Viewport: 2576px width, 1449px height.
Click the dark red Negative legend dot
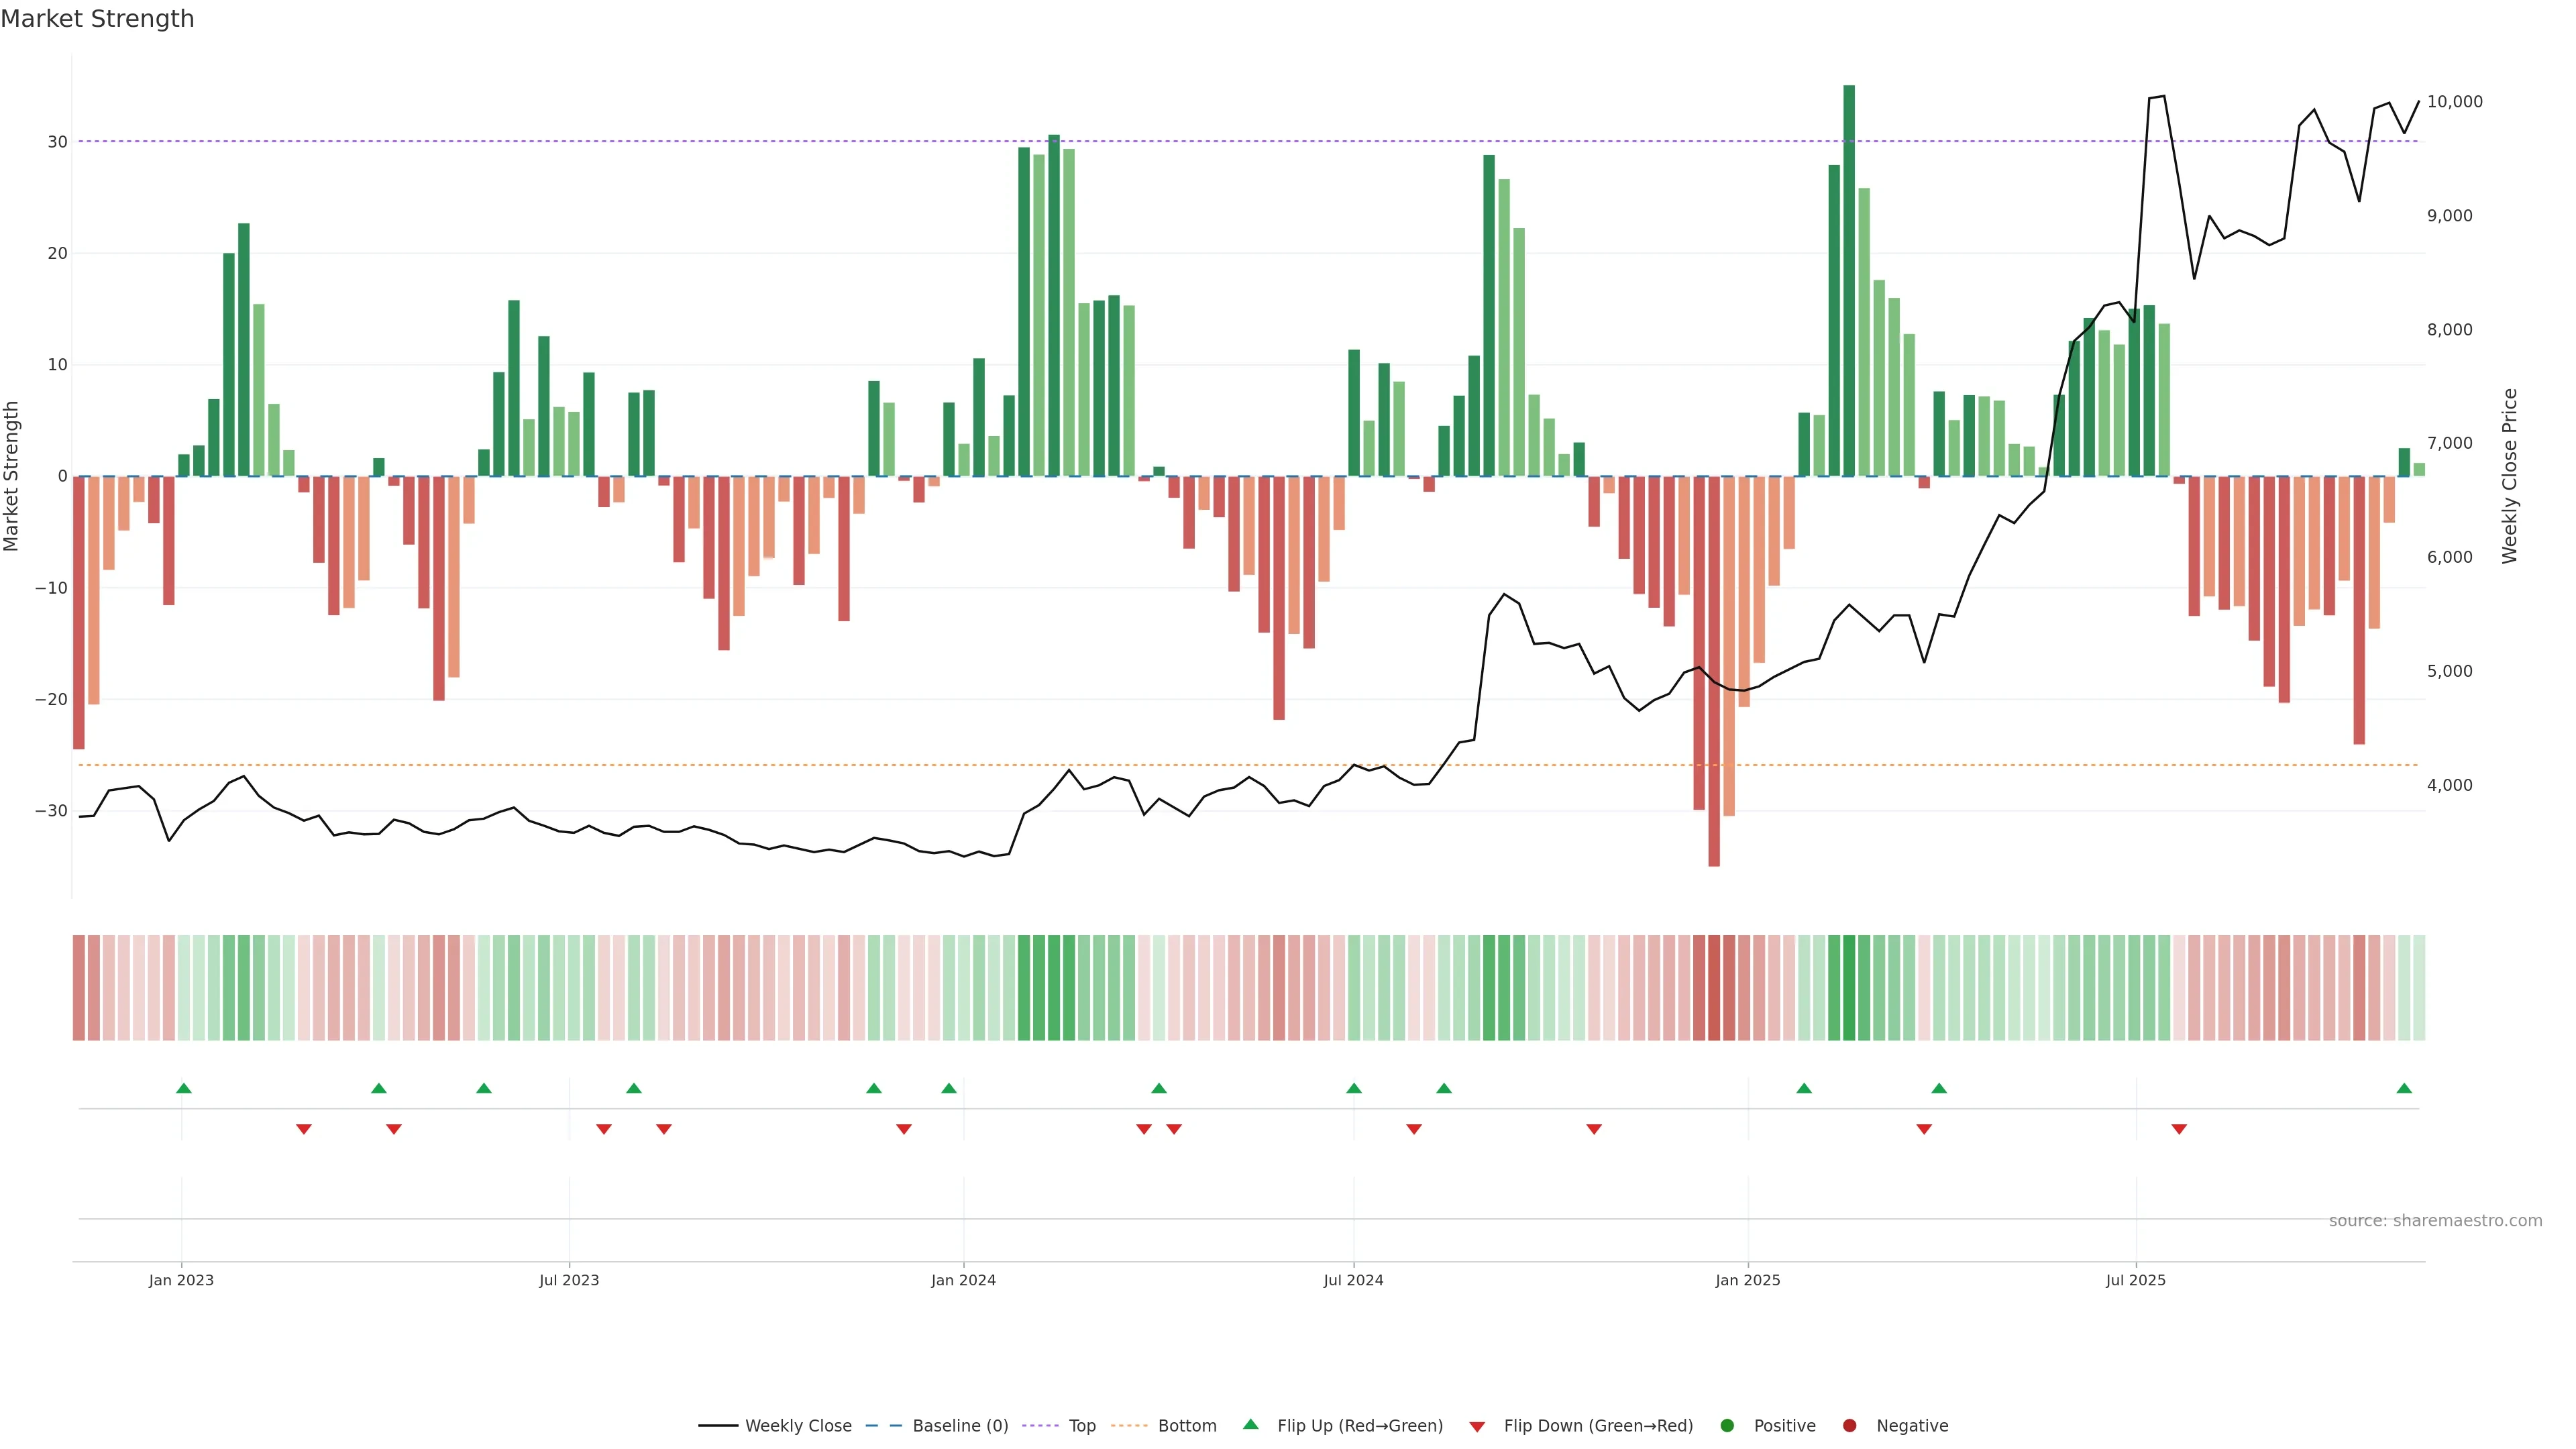(x=1849, y=1425)
